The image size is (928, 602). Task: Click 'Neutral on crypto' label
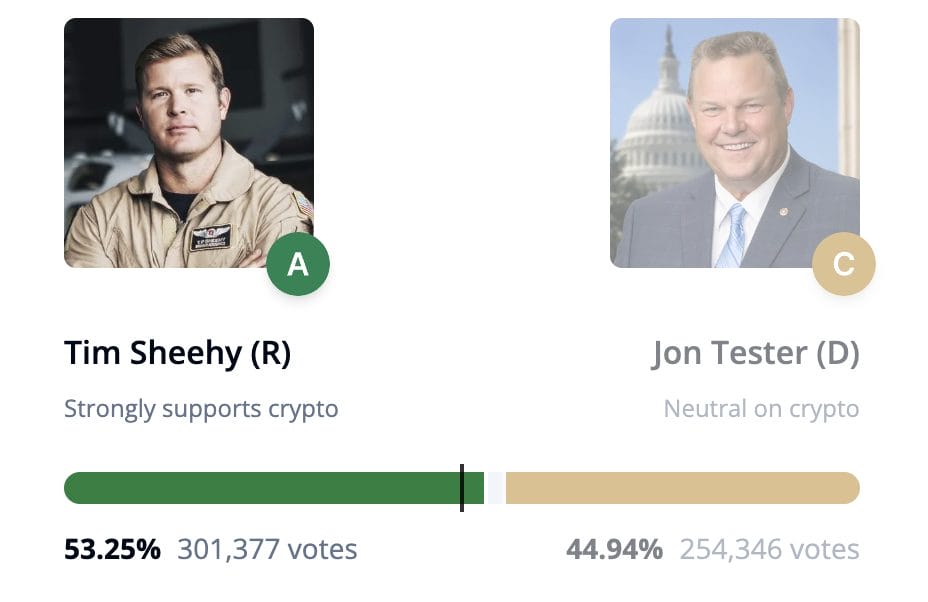[x=761, y=409]
